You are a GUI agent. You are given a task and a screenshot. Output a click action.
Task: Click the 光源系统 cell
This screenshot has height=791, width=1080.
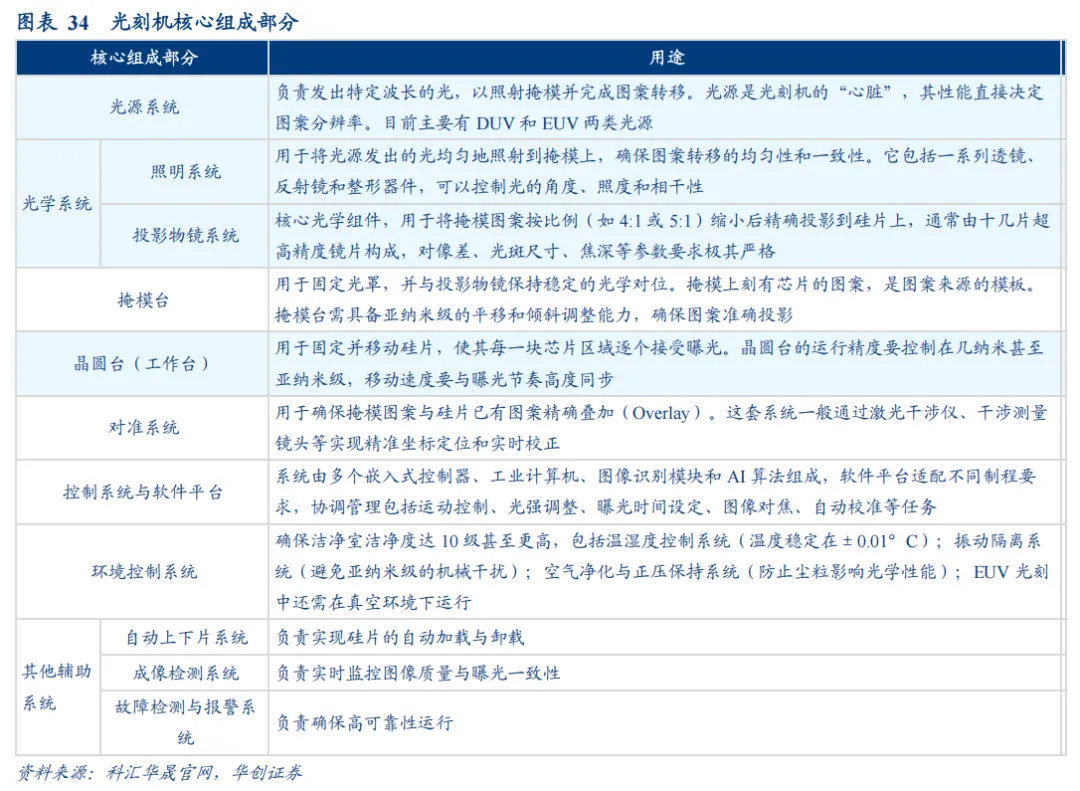143,107
